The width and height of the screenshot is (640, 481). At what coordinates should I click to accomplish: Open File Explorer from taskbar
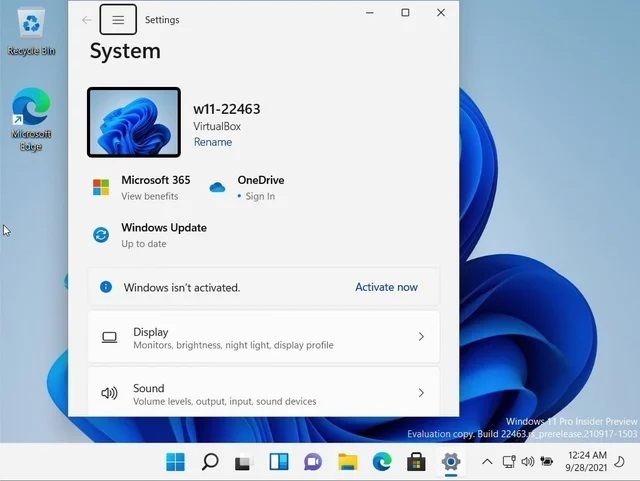(x=347, y=462)
